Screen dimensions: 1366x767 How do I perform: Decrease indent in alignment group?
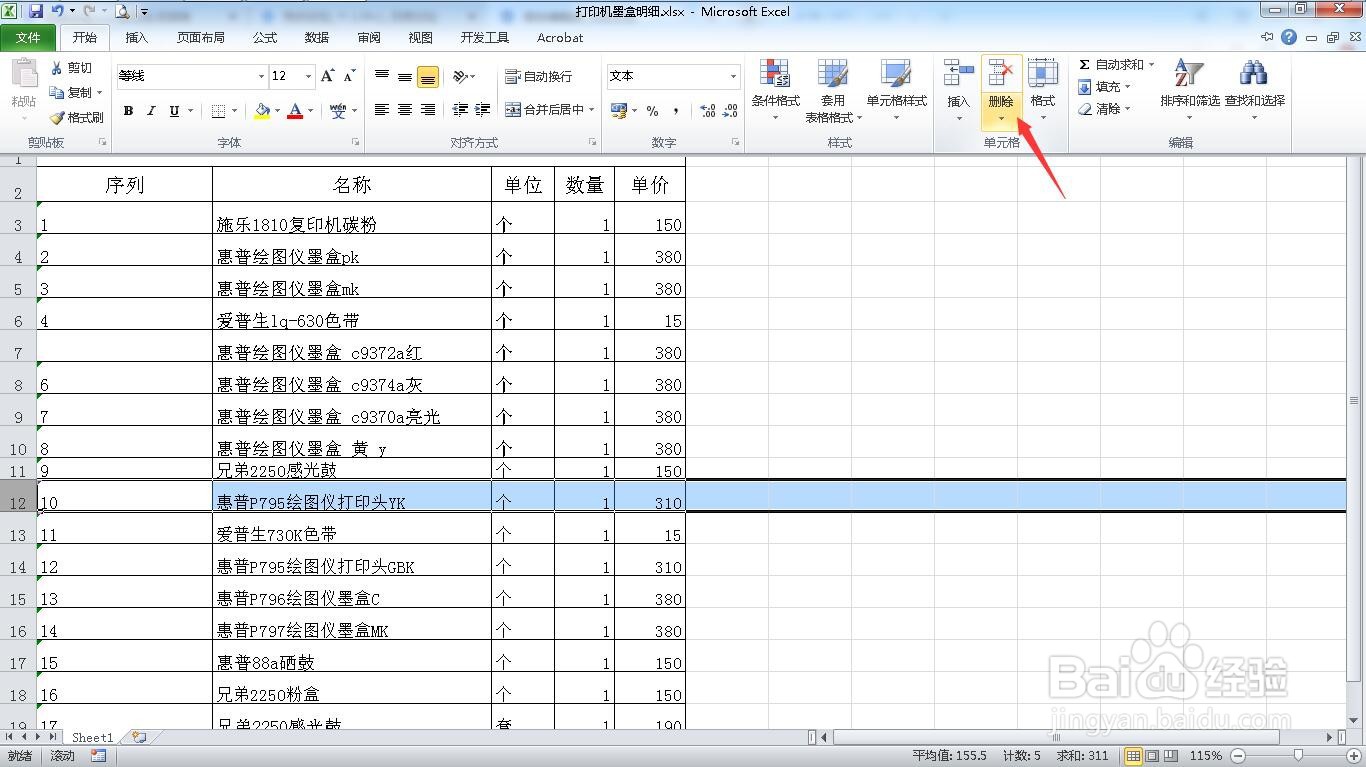pos(460,110)
